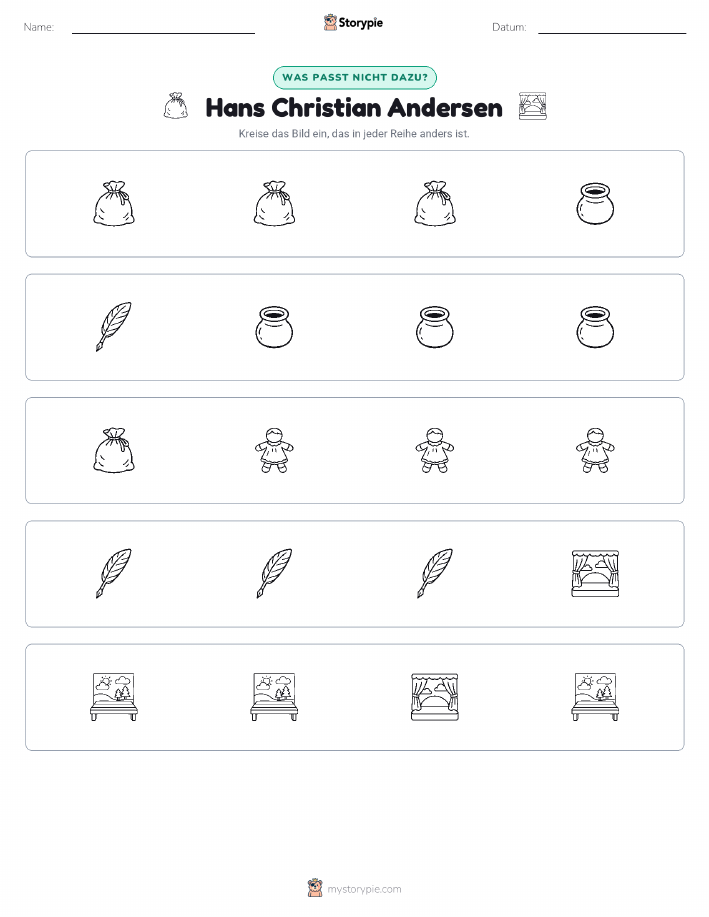Click the last bed picture in row five
This screenshot has height=917, width=709.
[x=595, y=697]
